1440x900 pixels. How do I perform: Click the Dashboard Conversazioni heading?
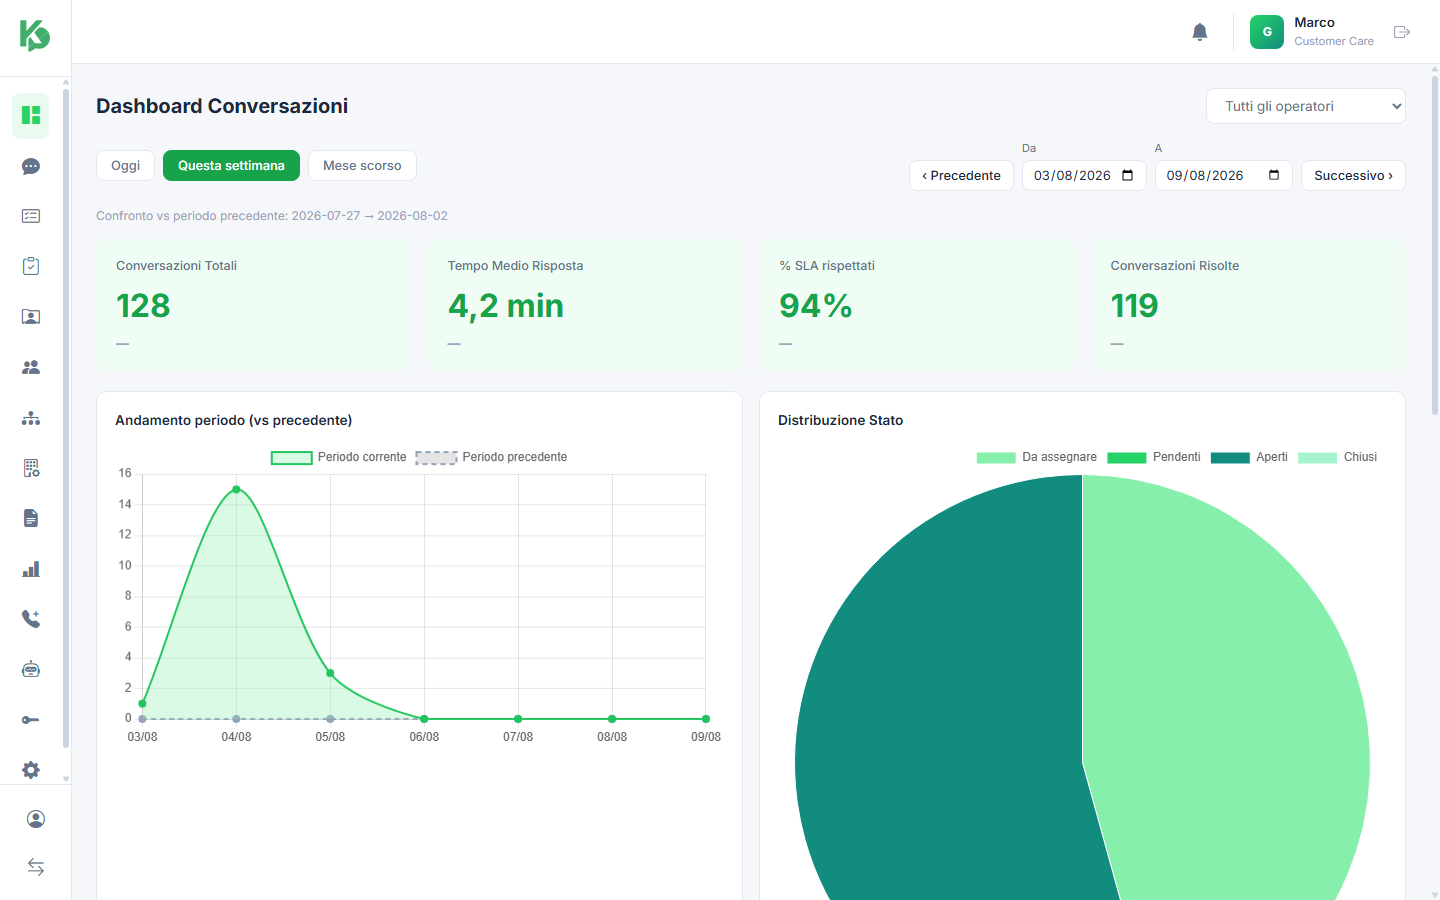tap(222, 106)
